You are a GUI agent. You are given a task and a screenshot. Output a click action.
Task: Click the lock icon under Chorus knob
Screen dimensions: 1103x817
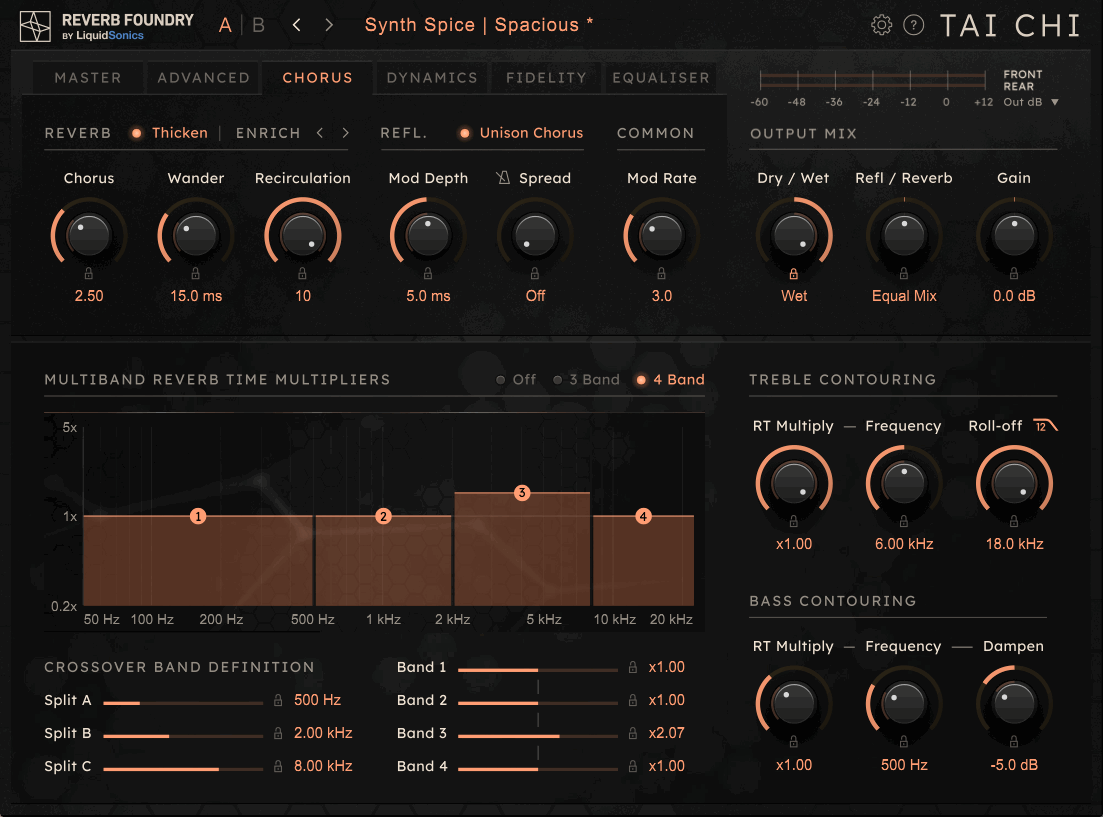click(88, 273)
